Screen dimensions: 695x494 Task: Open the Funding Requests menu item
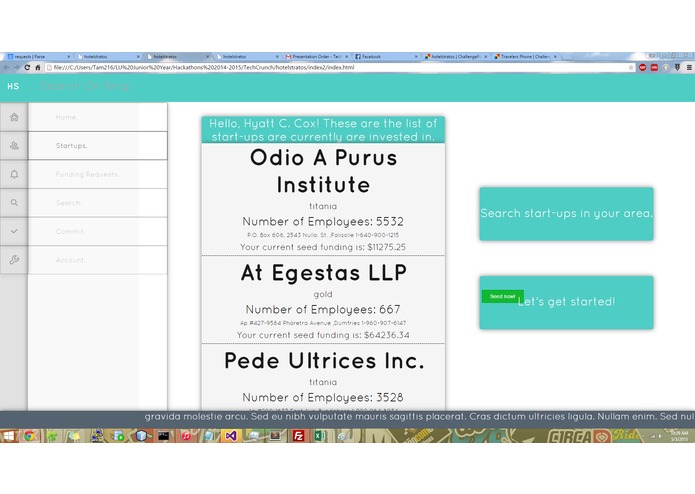pos(98,174)
